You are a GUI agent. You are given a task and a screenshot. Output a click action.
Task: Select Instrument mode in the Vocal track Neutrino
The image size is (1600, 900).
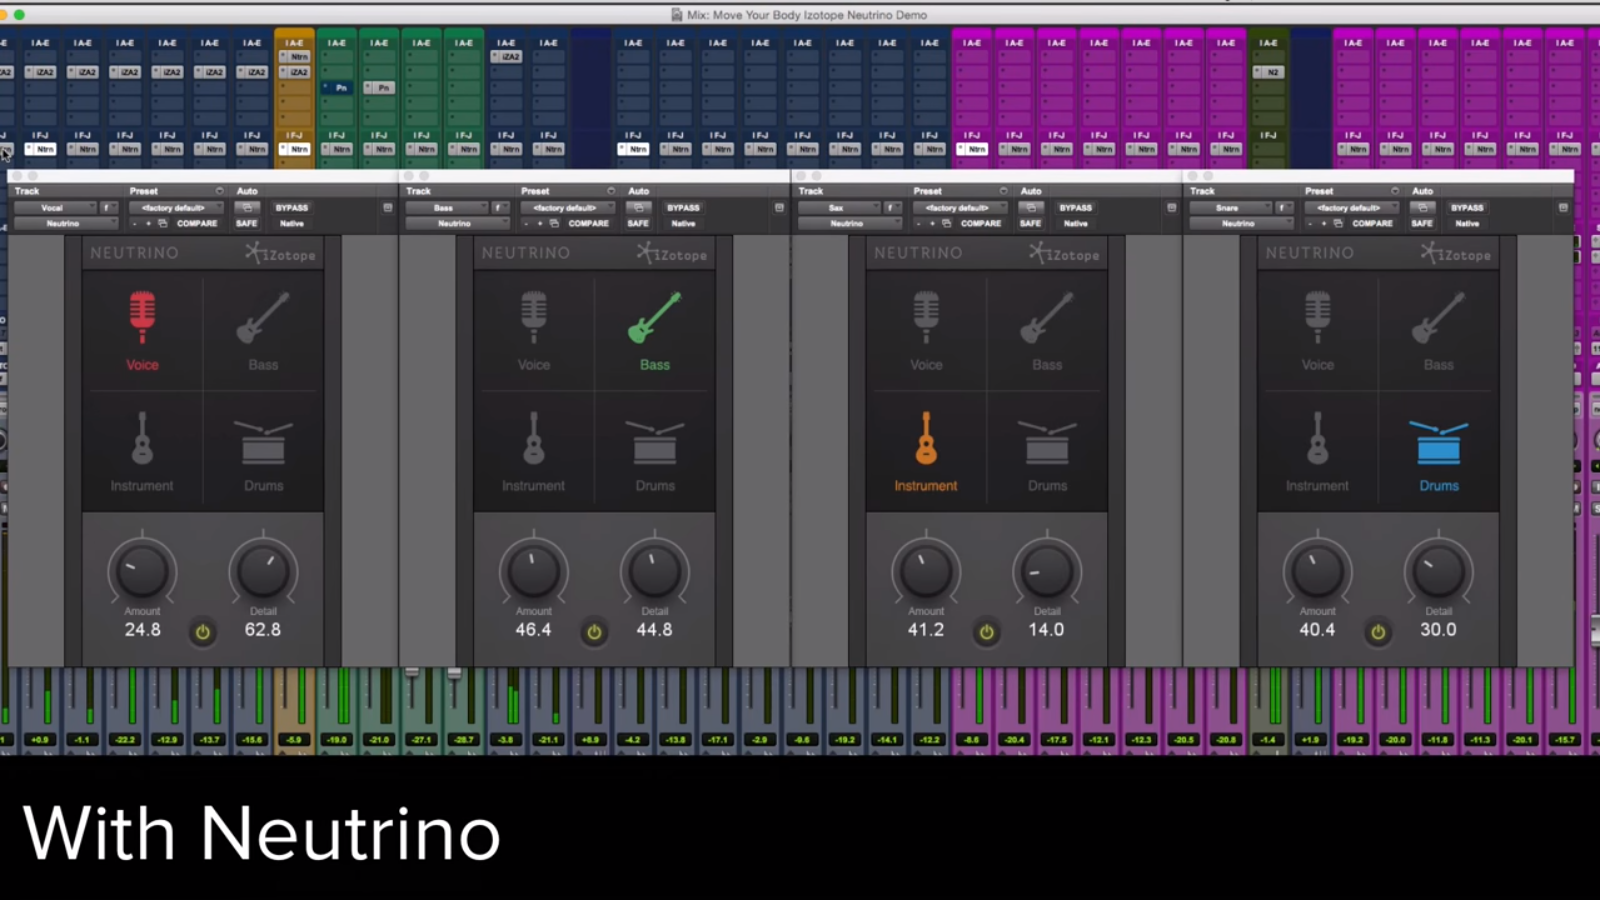point(142,452)
